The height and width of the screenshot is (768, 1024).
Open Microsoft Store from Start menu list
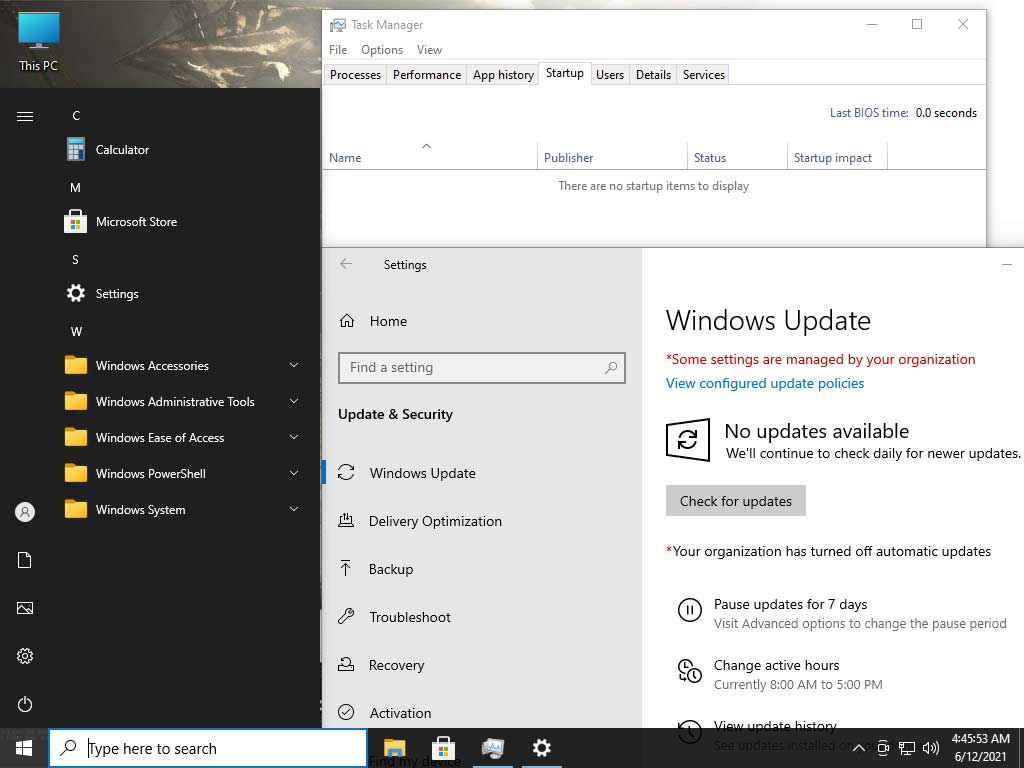coord(136,221)
